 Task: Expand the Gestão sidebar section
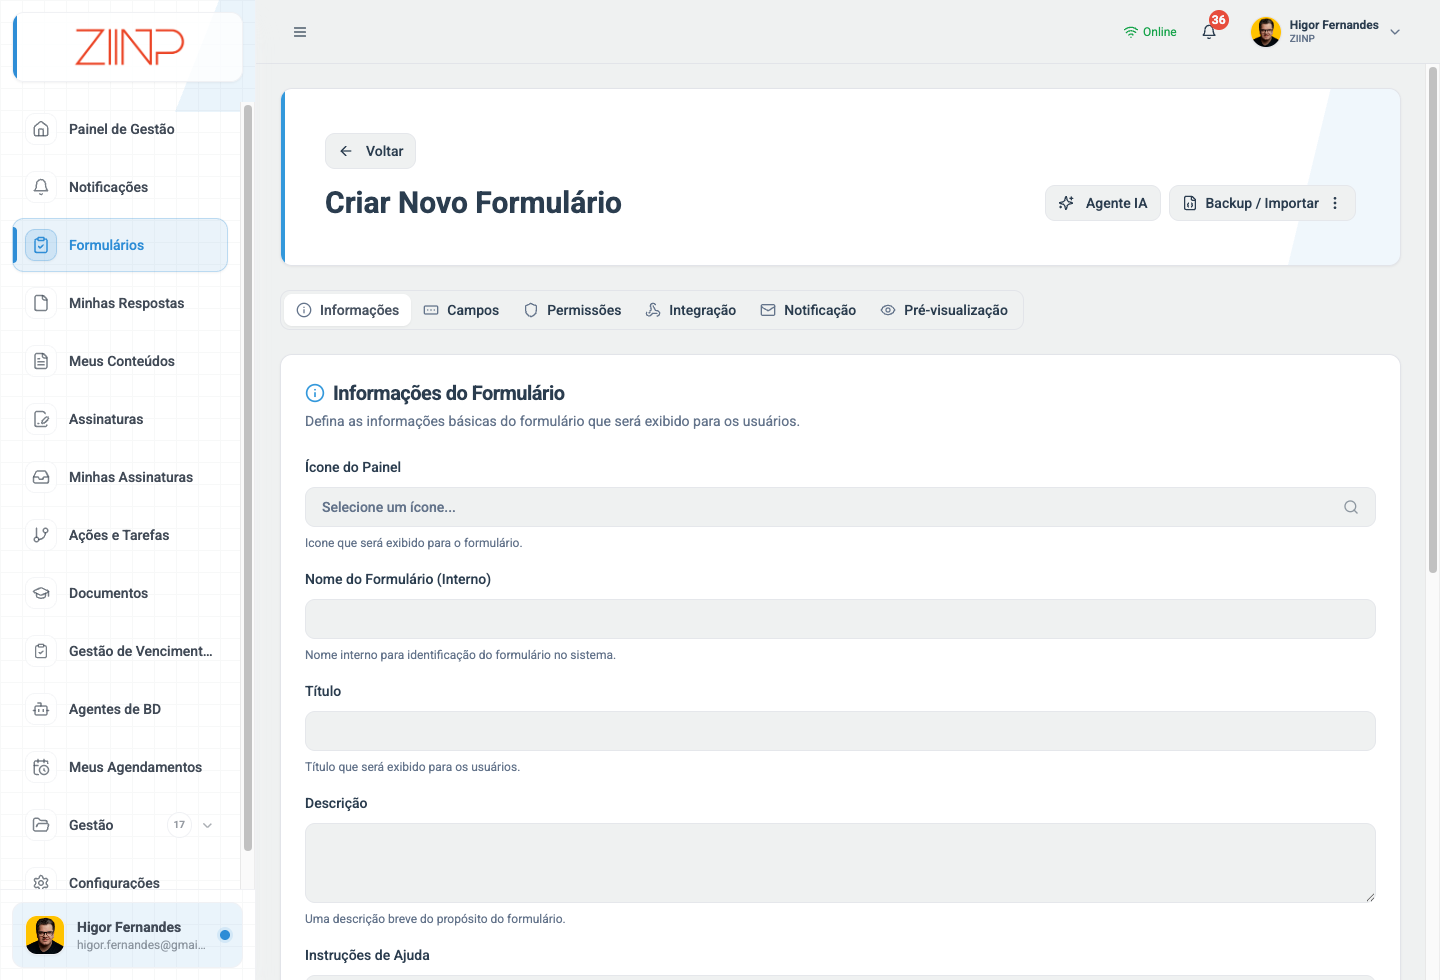point(207,825)
